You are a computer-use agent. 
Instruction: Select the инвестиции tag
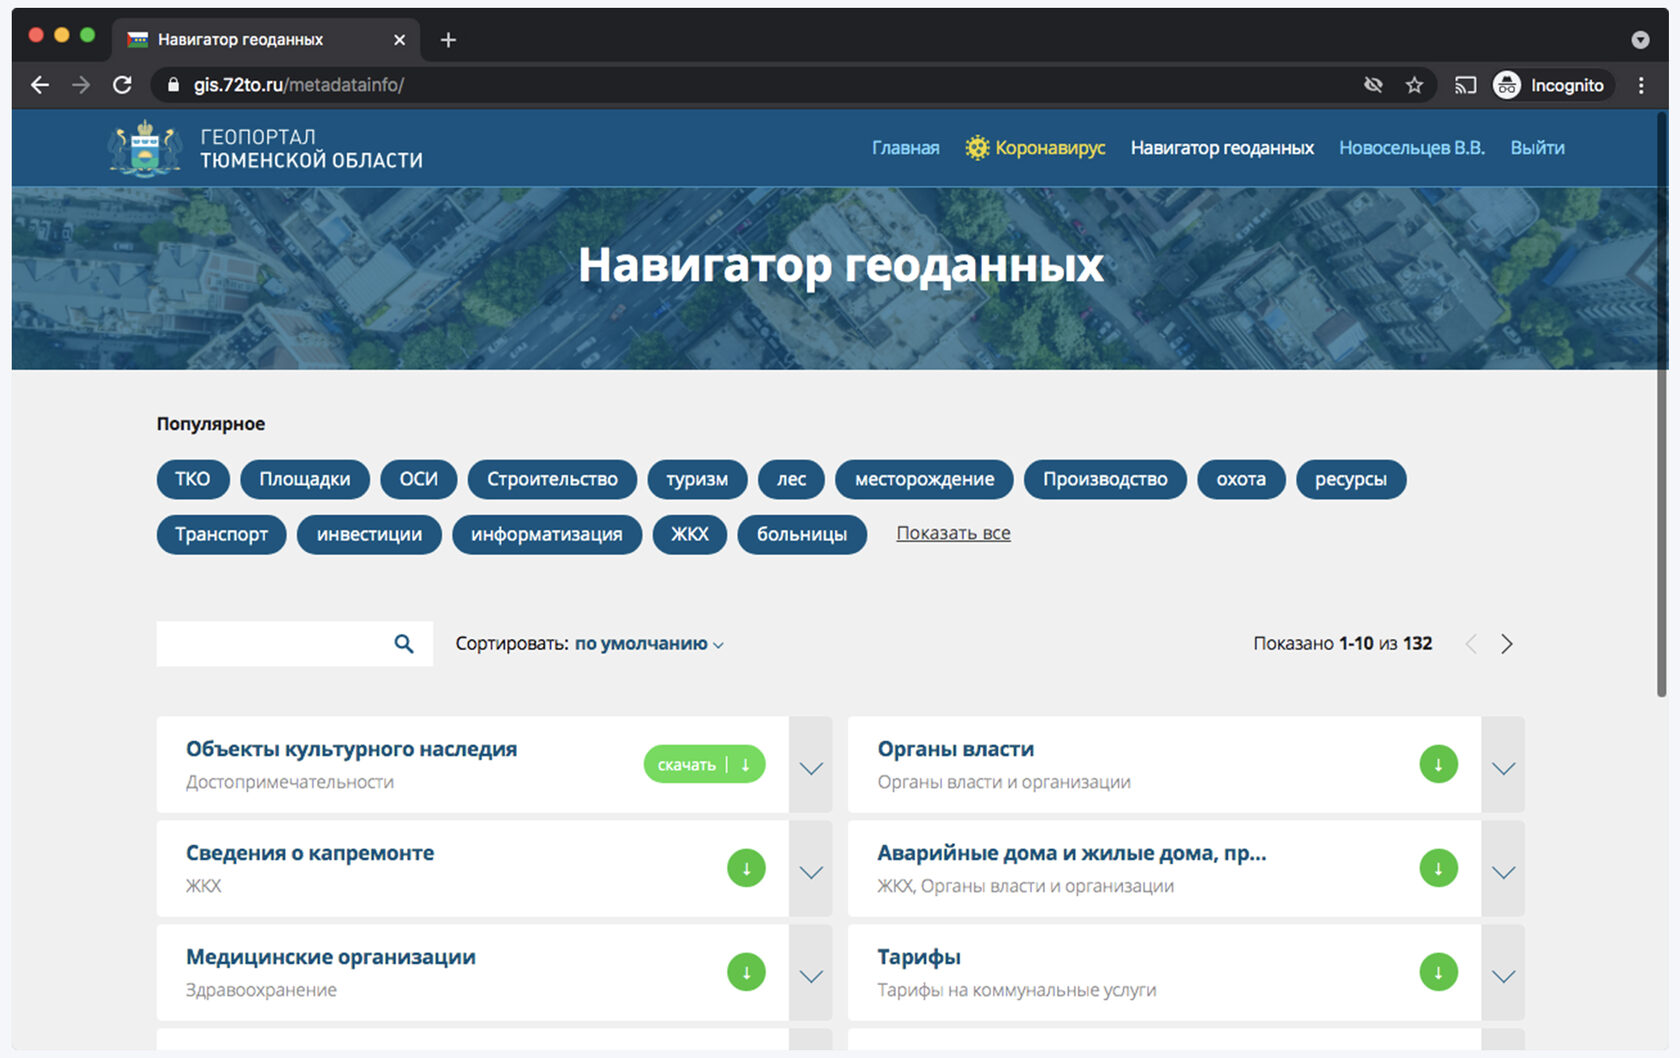[369, 534]
